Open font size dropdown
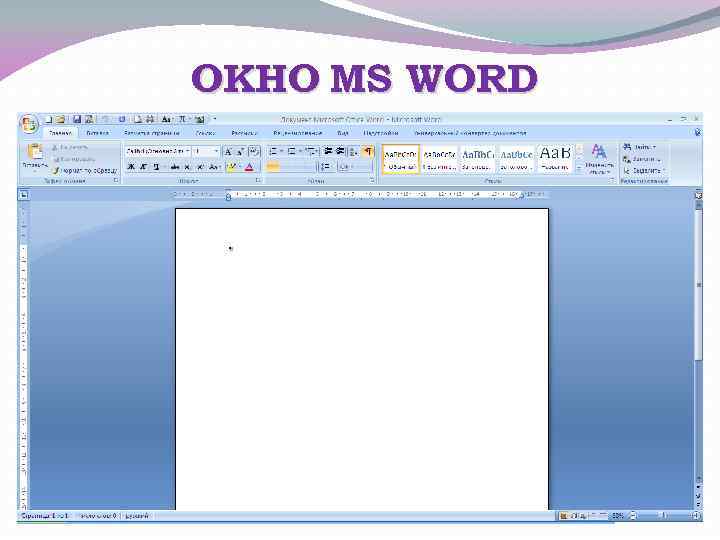720x540 pixels. (216, 151)
